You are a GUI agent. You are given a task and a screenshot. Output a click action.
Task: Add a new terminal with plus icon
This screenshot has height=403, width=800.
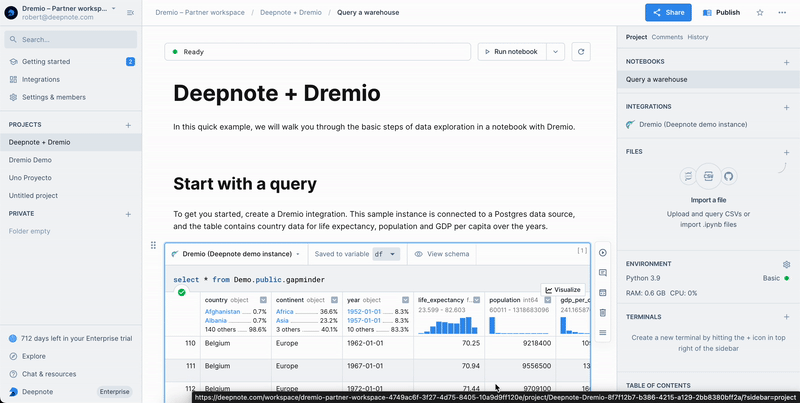[x=787, y=316]
